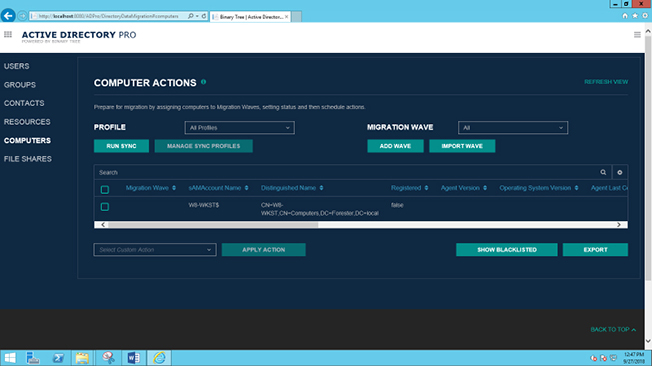Click the Active Directory Pro logo

pos(79,36)
